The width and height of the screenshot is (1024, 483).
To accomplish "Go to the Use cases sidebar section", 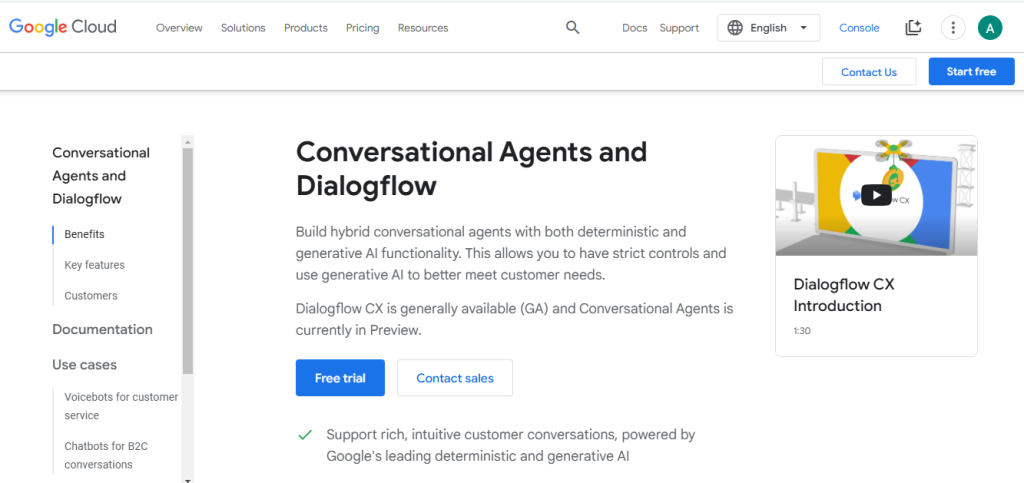I will point(84,365).
